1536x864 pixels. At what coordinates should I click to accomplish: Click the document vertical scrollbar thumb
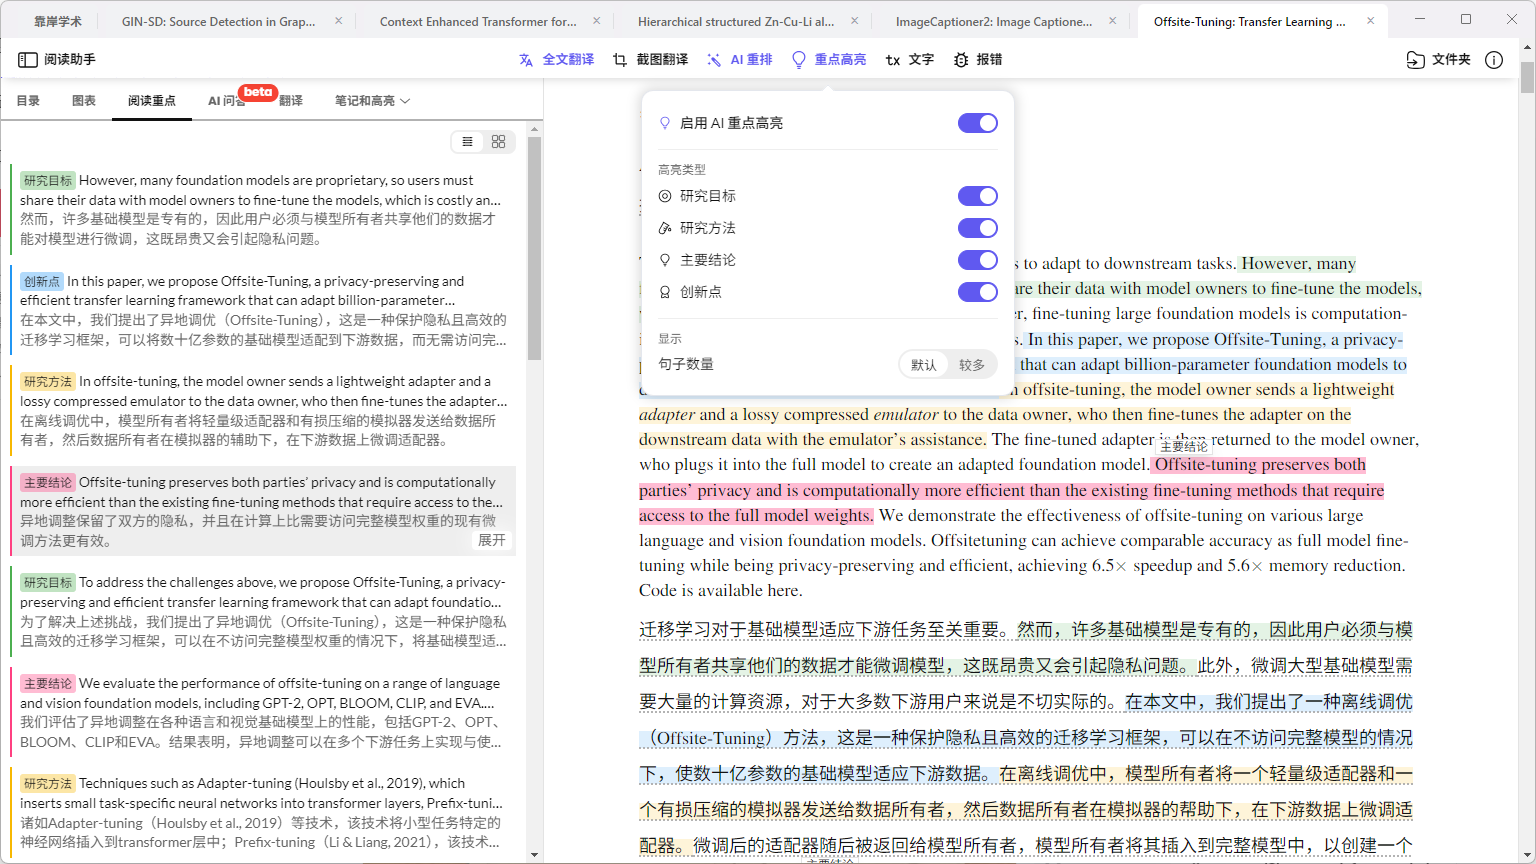(x=1527, y=77)
